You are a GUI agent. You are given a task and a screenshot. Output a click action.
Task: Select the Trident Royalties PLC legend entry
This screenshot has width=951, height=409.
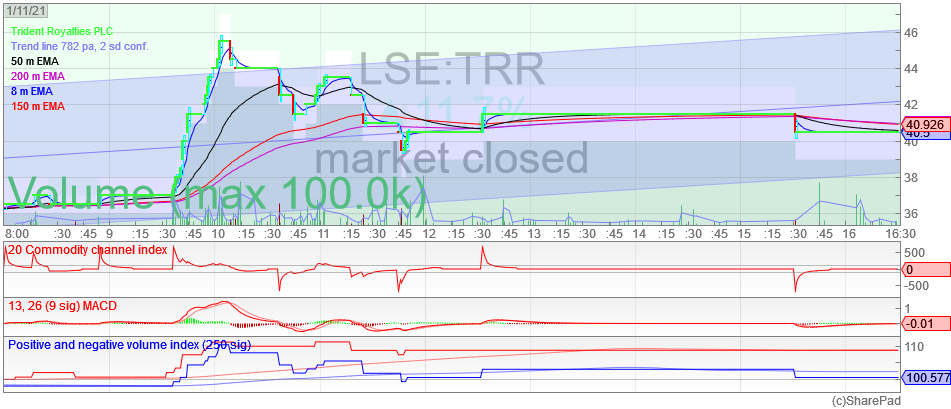62,32
